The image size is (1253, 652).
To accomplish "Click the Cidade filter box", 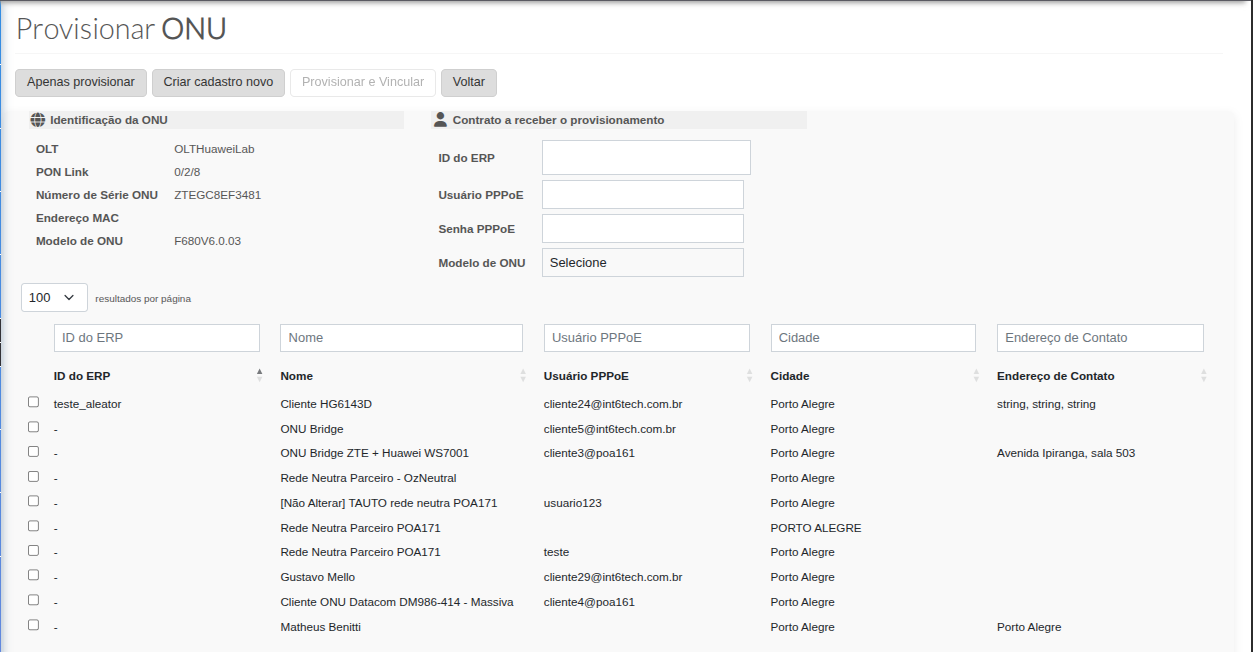I will pos(873,338).
